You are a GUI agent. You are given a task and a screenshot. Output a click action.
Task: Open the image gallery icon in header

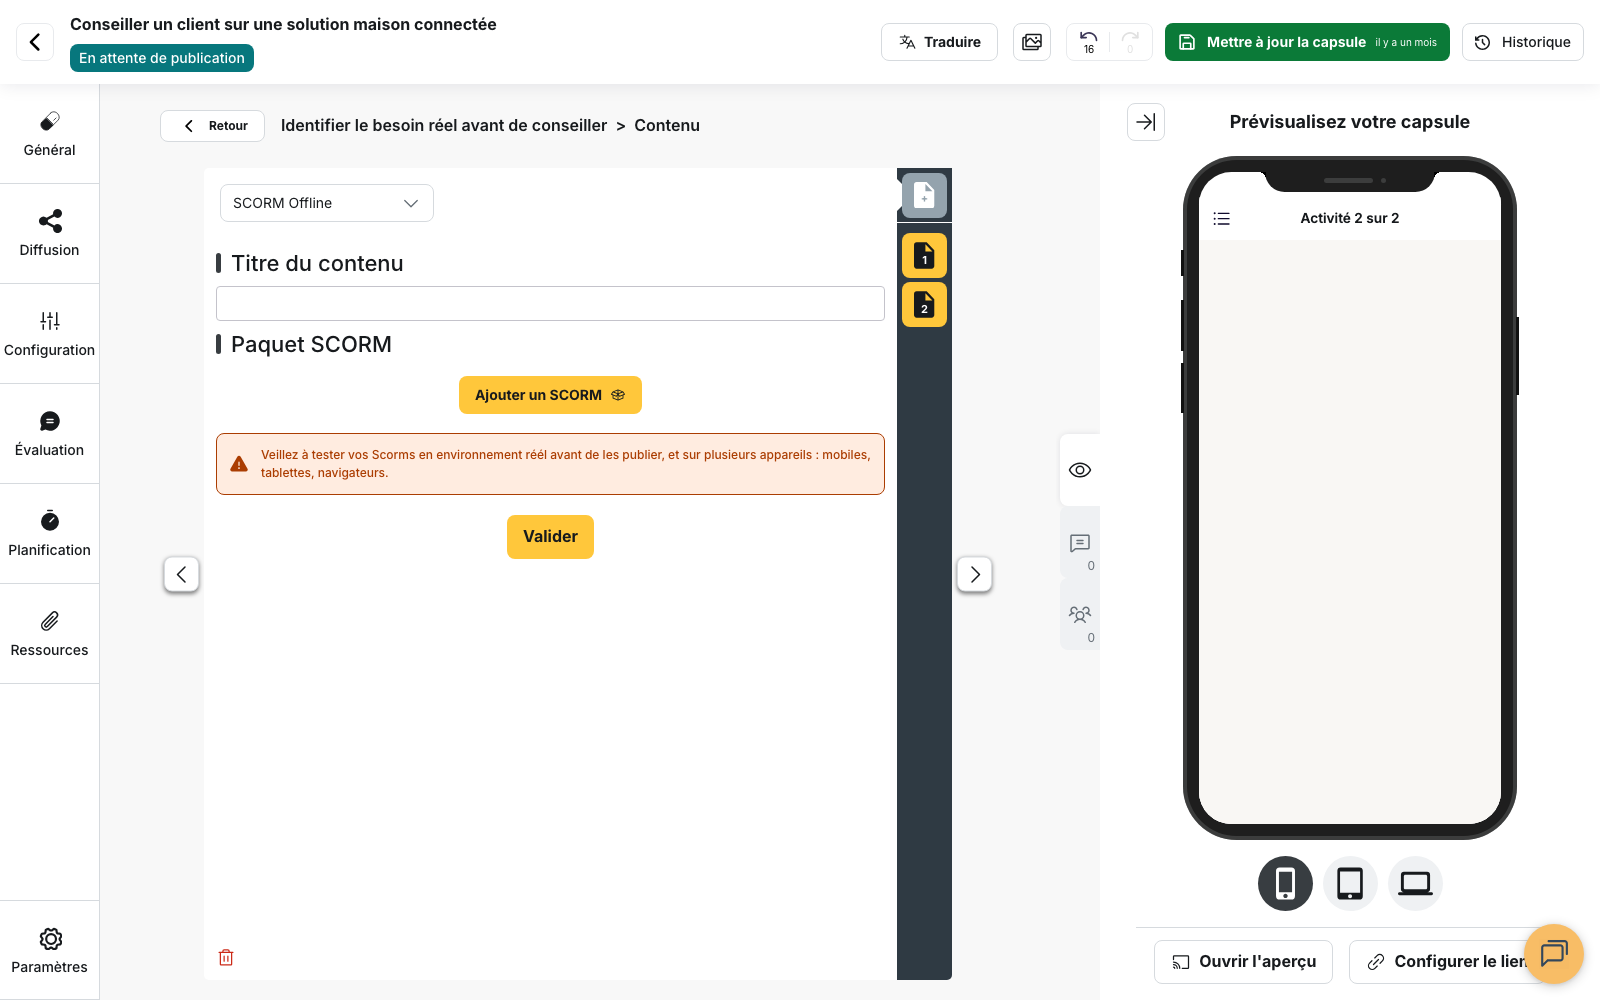coord(1032,42)
